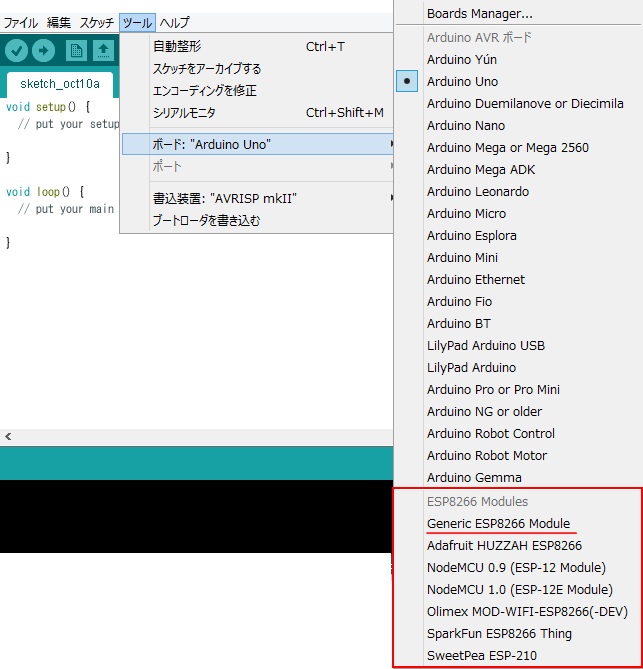Open the スケッチ menu
The height and width of the screenshot is (669, 643).
click(x=96, y=23)
